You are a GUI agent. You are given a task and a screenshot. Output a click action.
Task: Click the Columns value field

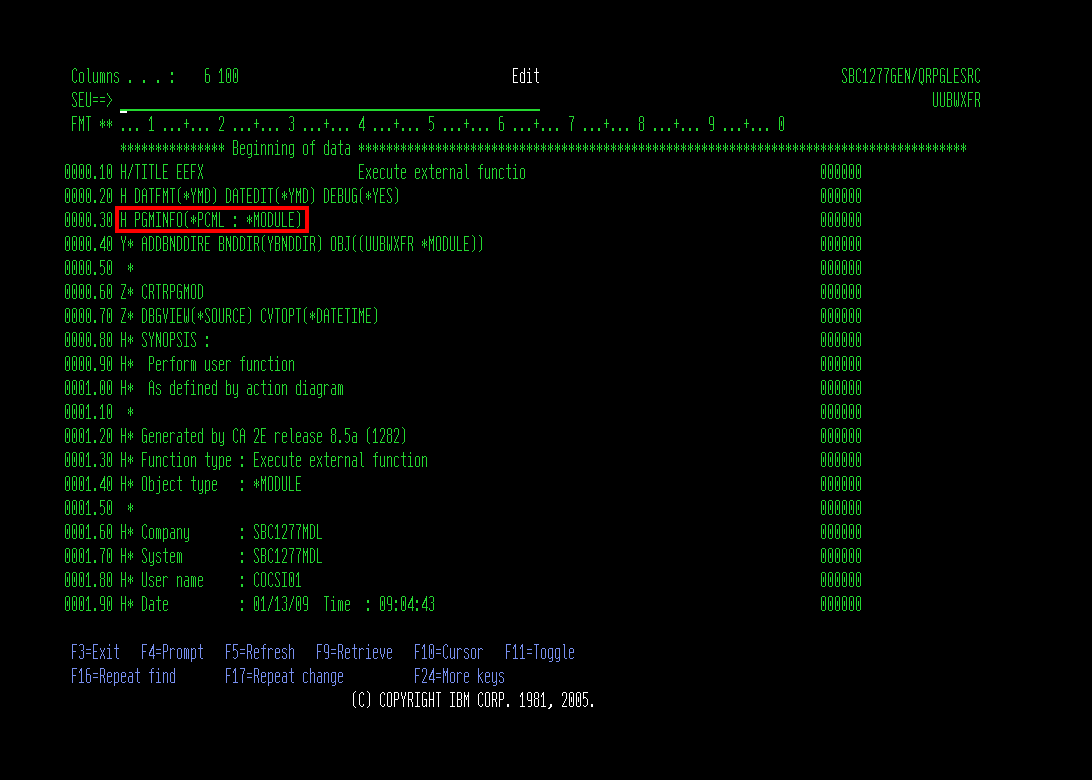[x=221, y=77]
